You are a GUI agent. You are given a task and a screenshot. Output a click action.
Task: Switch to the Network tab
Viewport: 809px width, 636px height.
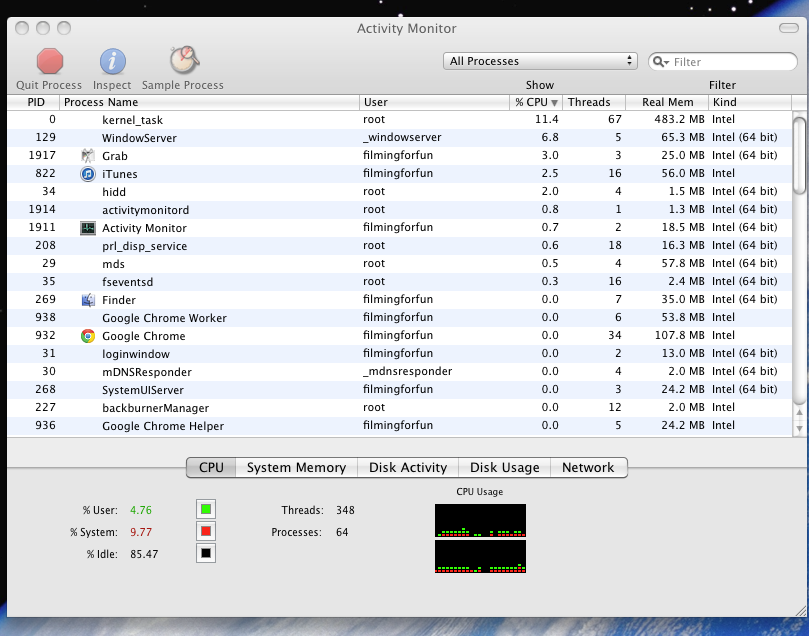[588, 467]
